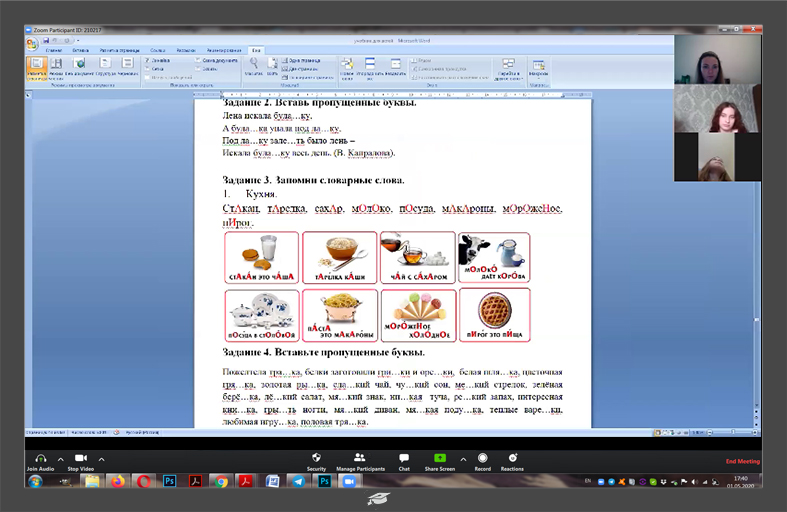Open the Home (Главная) ribbon tab
The width and height of the screenshot is (787, 512).
click(54, 50)
